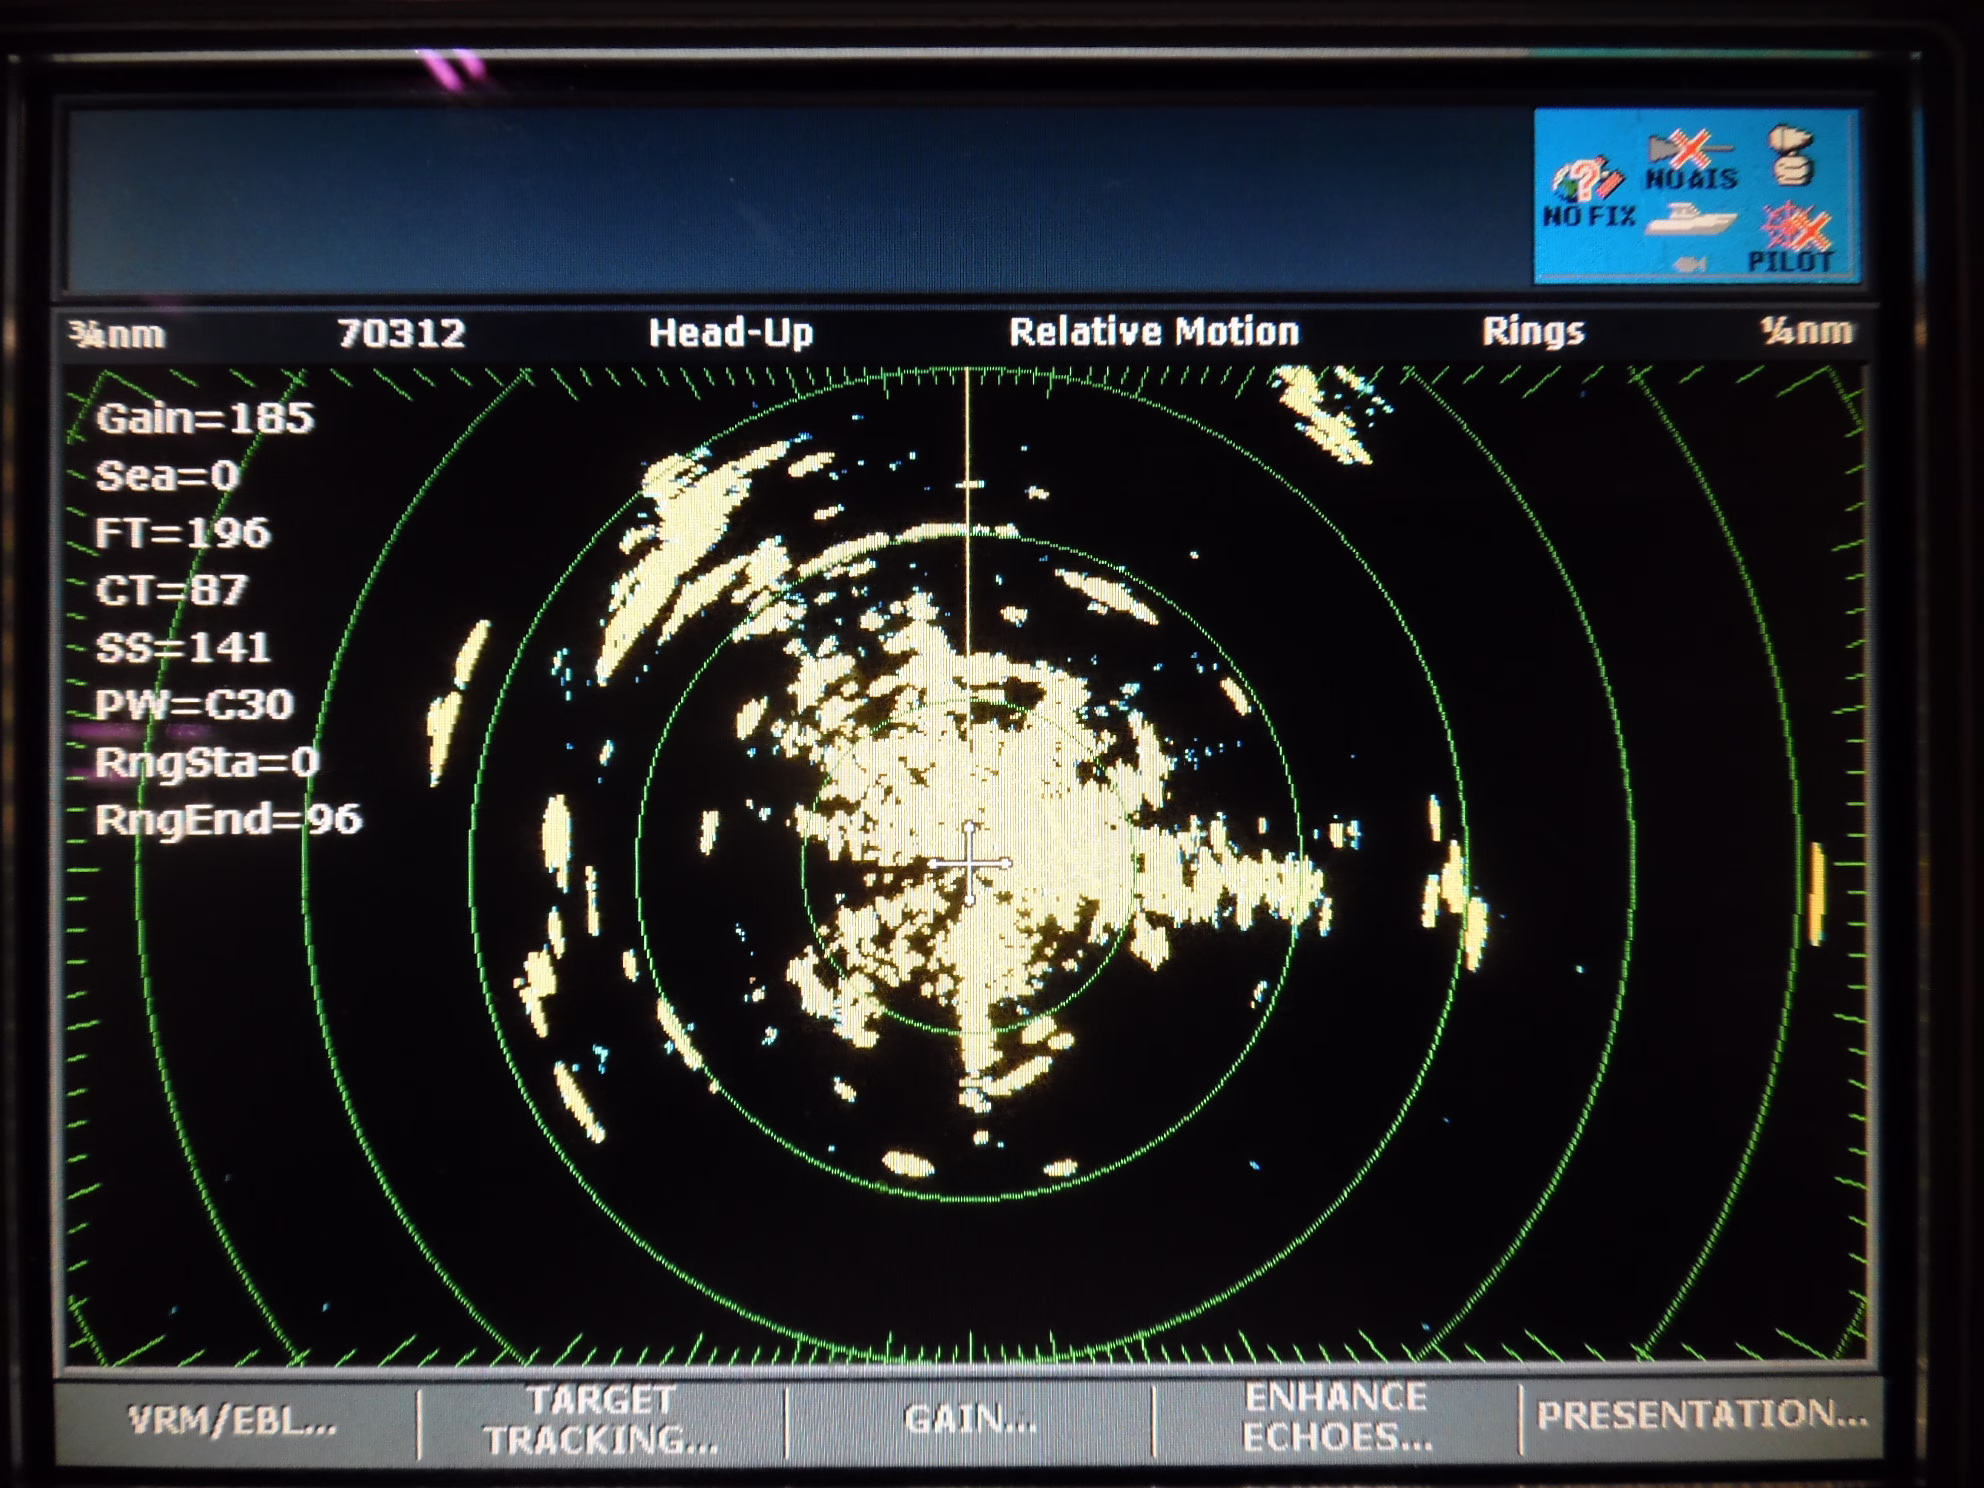Tap the stacked buoy icon in status panel
This screenshot has width=1984, height=1488.
click(1791, 155)
